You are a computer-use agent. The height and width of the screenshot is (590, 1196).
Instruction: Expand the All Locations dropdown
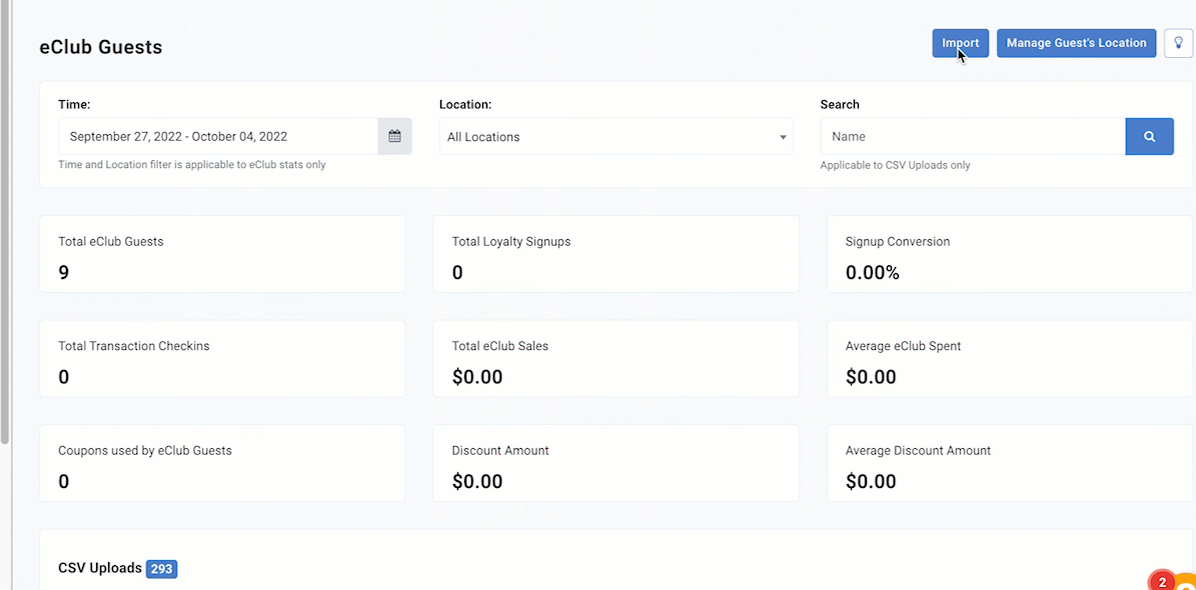click(x=616, y=137)
